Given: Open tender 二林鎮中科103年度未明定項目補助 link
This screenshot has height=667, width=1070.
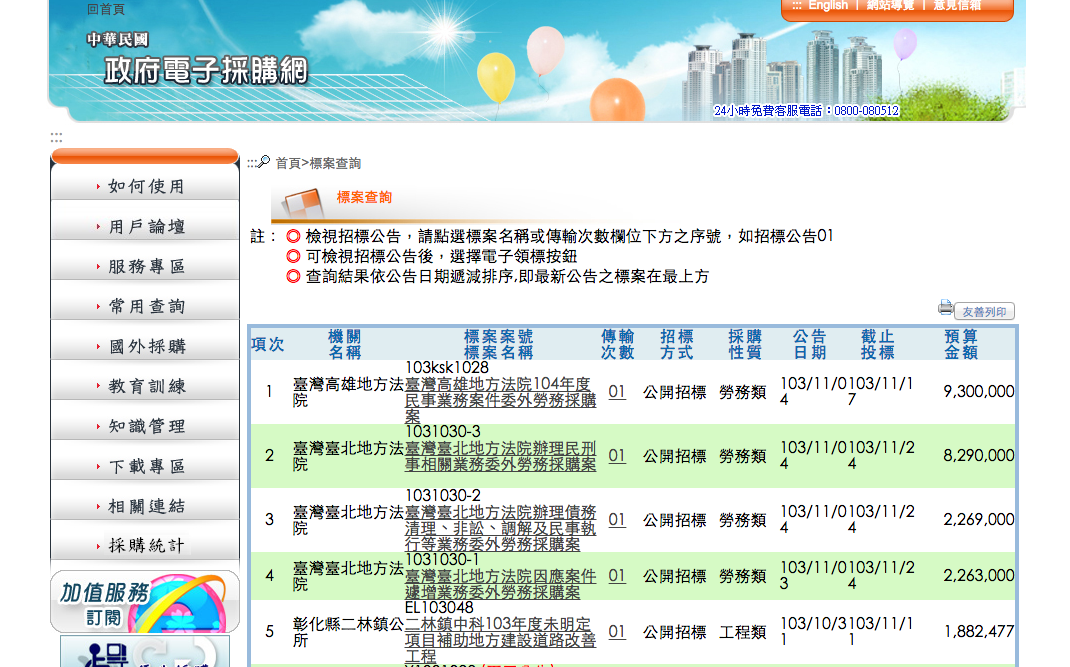Looking at the screenshot, I should tap(500, 640).
